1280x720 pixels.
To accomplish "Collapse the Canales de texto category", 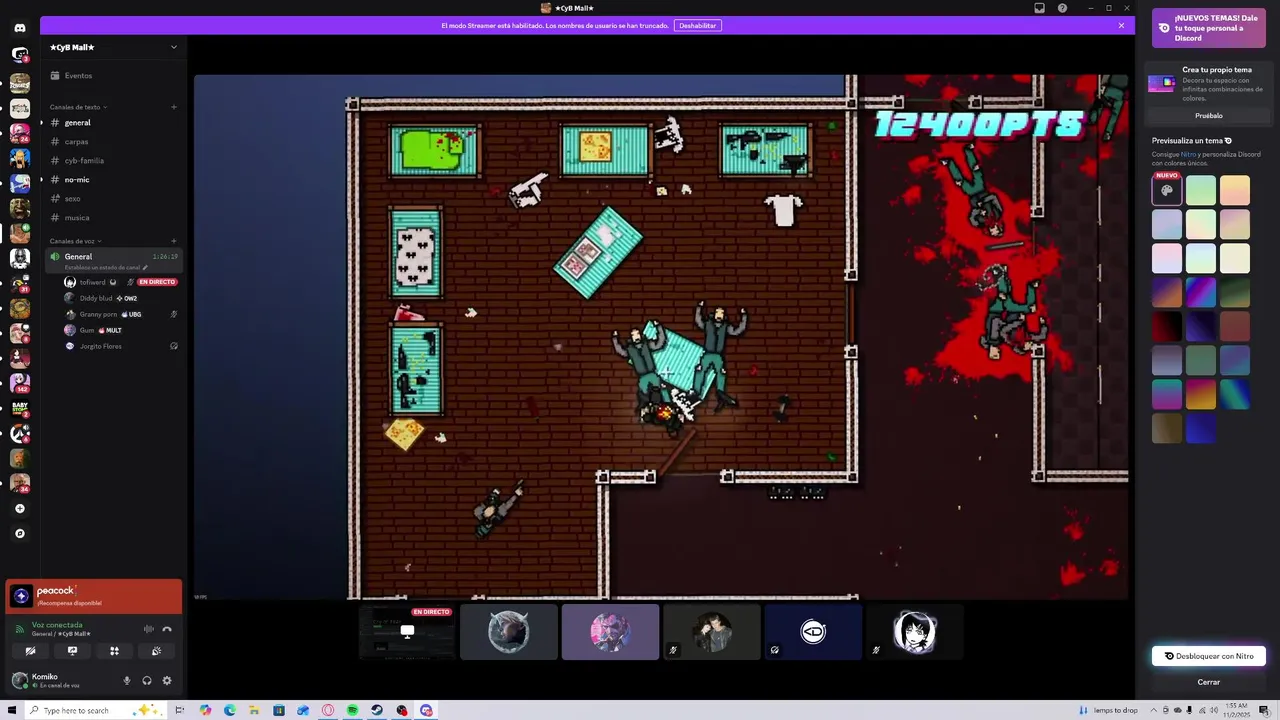I will (x=77, y=107).
